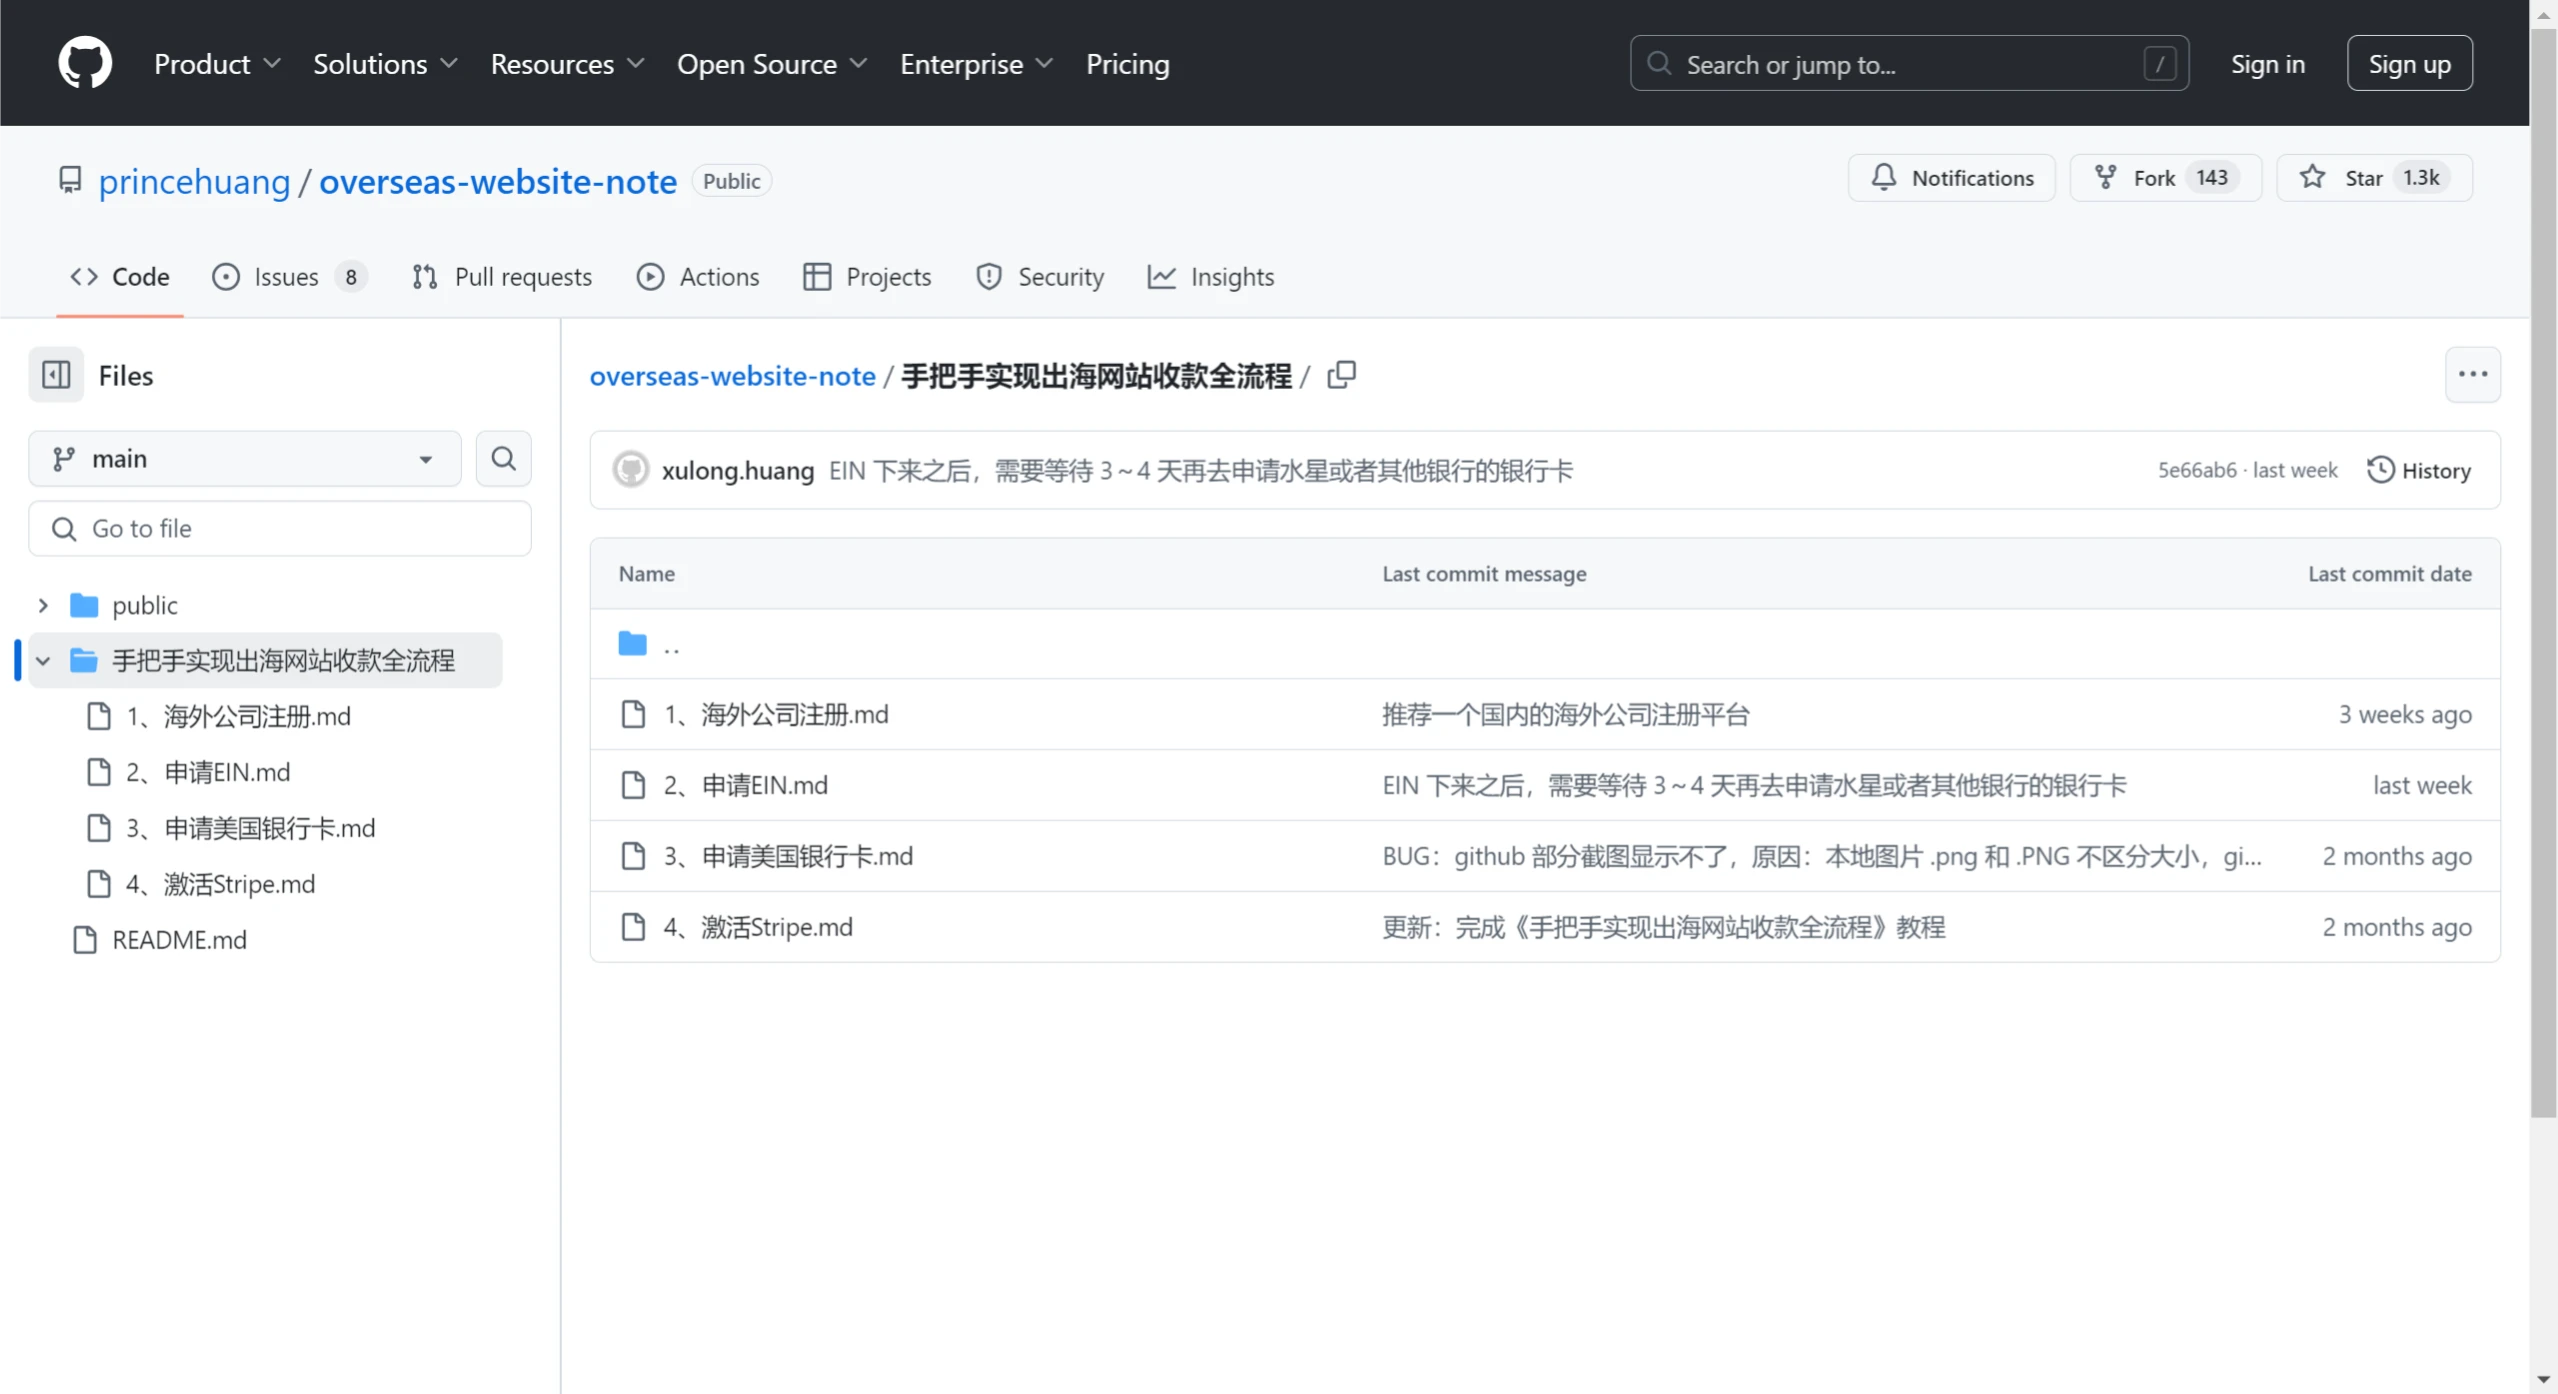
Task: Click the file panel sidebar toggle icon
Action: click(x=57, y=374)
